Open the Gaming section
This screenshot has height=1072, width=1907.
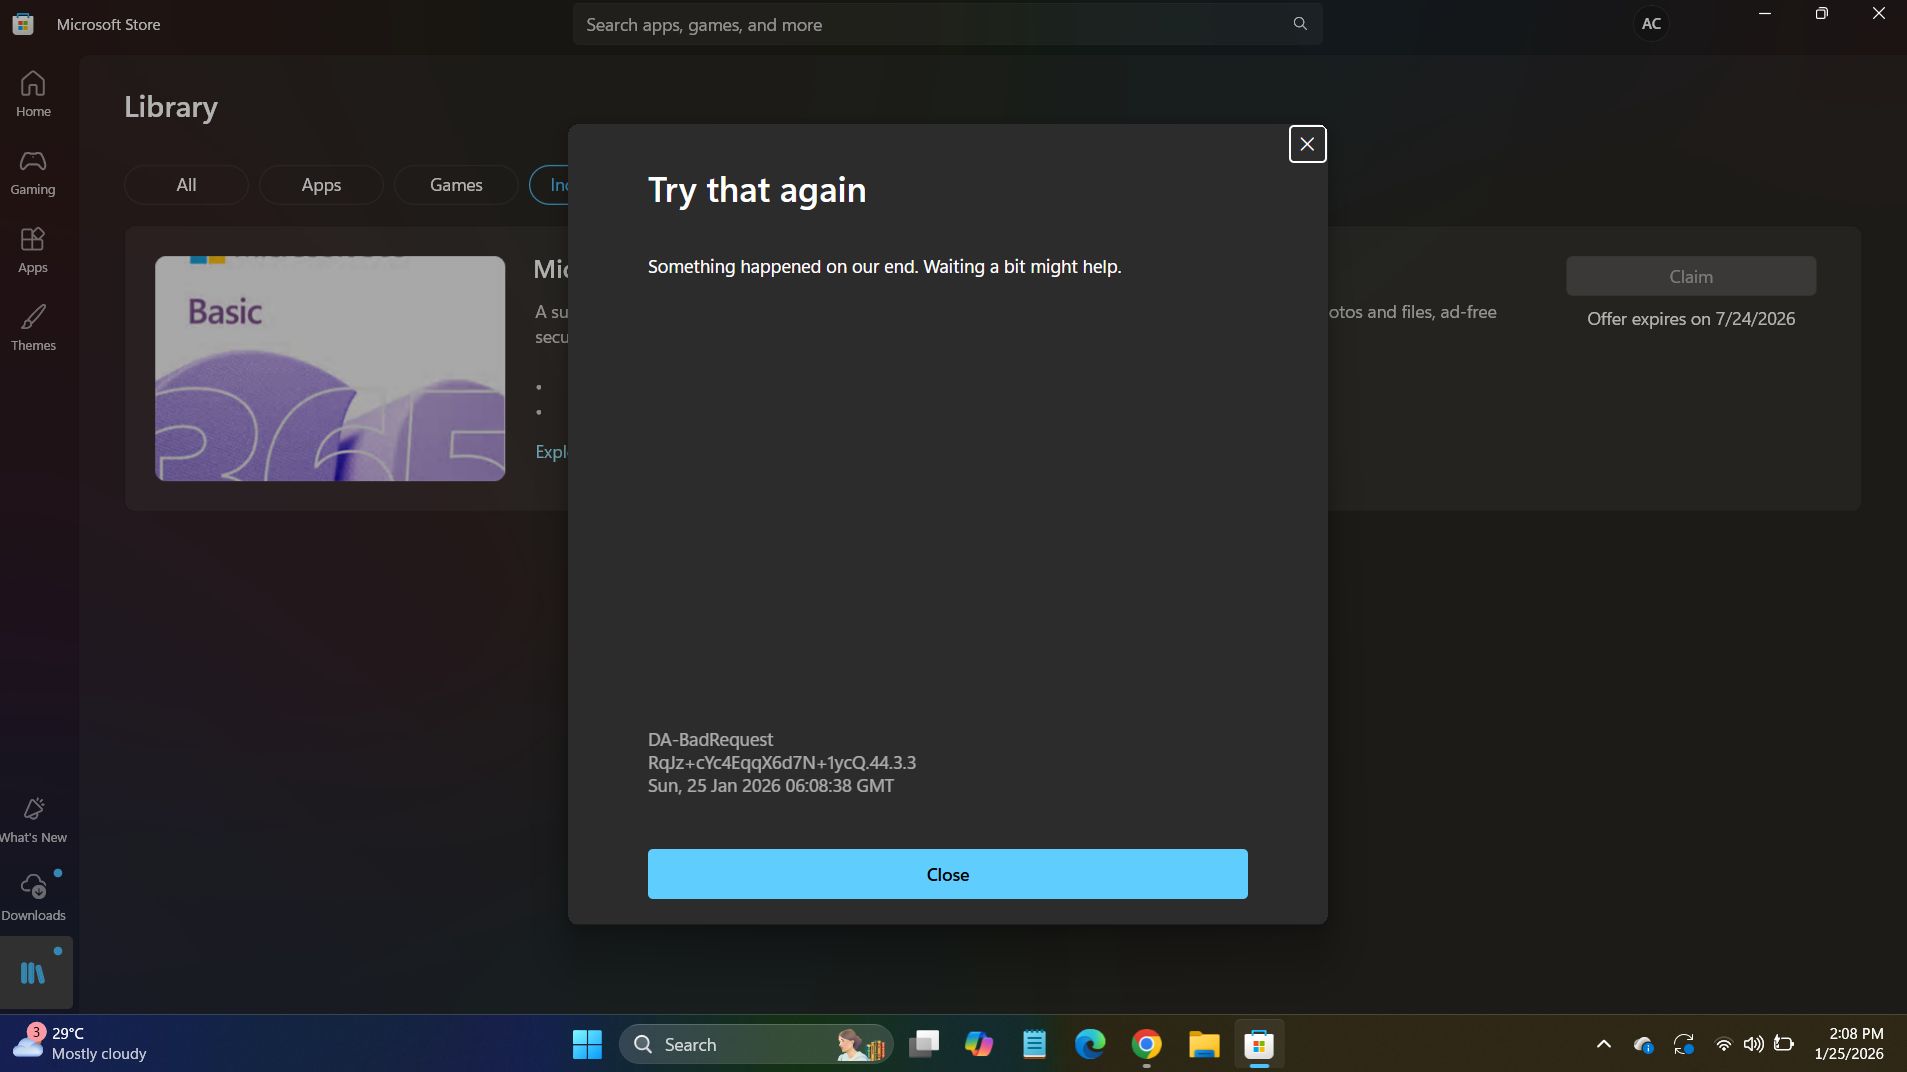[x=33, y=172]
